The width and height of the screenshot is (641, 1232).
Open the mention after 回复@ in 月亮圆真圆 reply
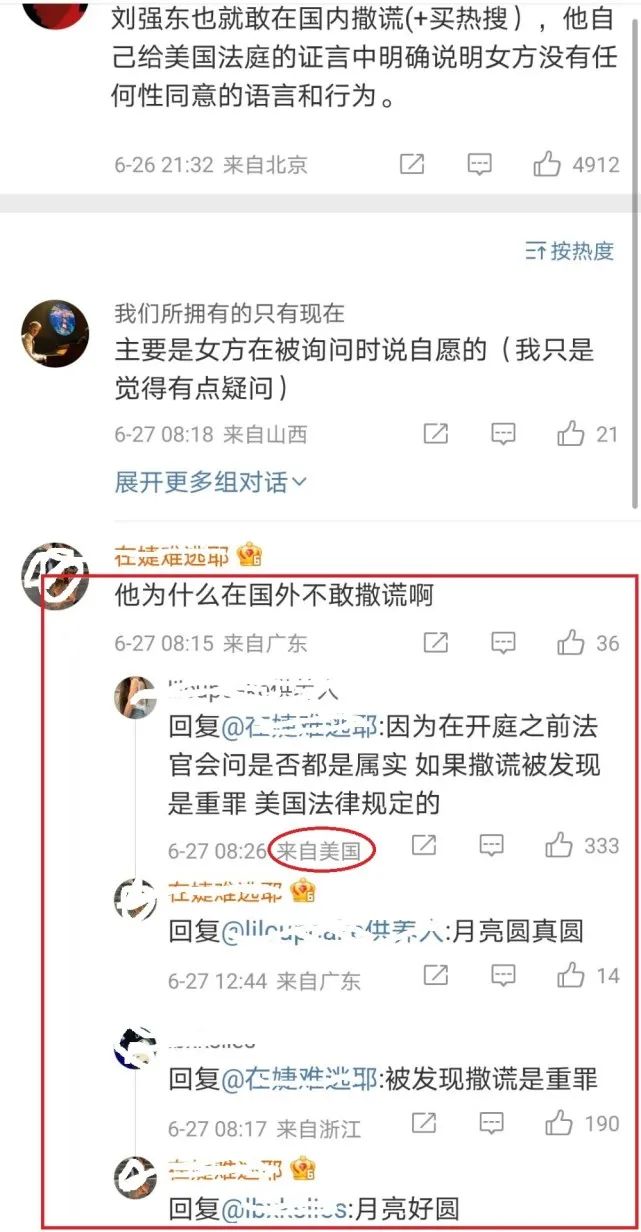pyautogui.click(x=335, y=932)
